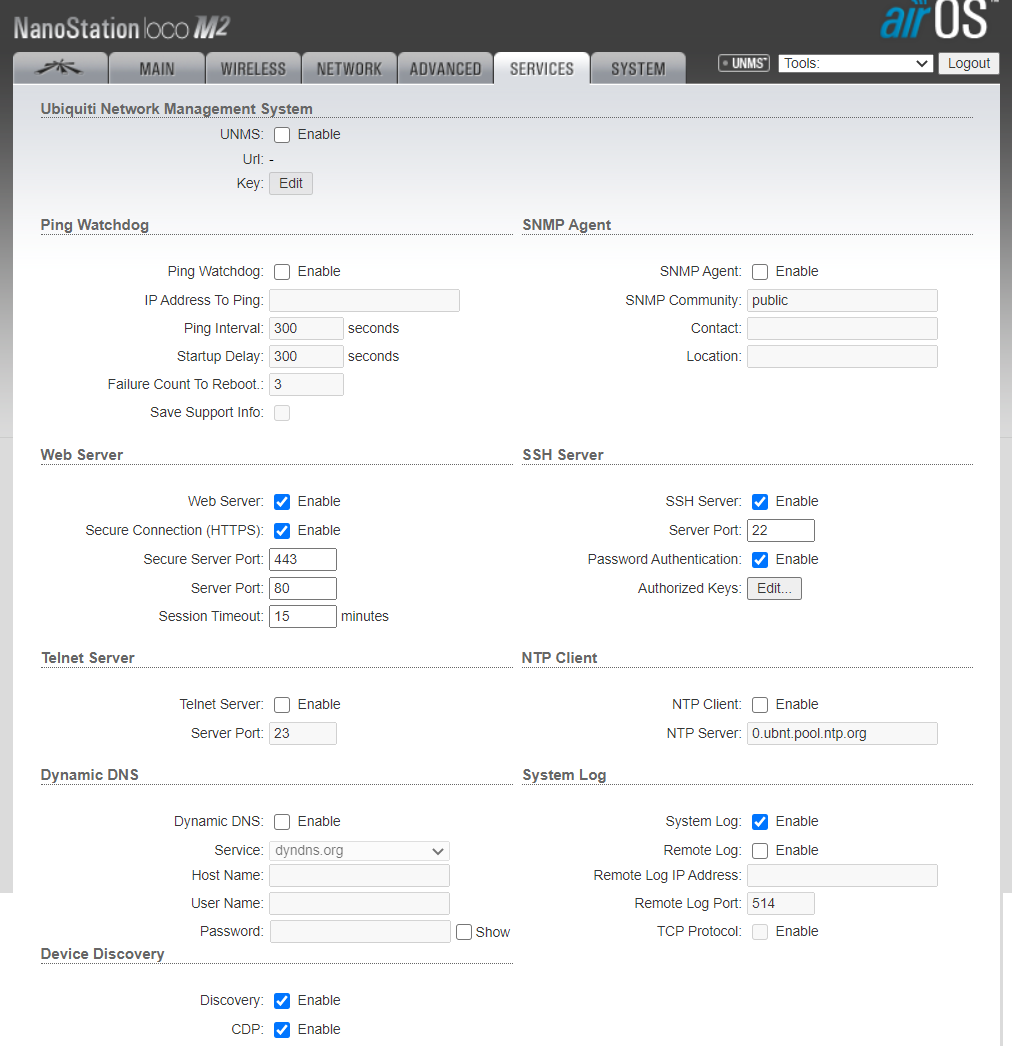
Task: Click the Logout button
Action: [x=968, y=63]
